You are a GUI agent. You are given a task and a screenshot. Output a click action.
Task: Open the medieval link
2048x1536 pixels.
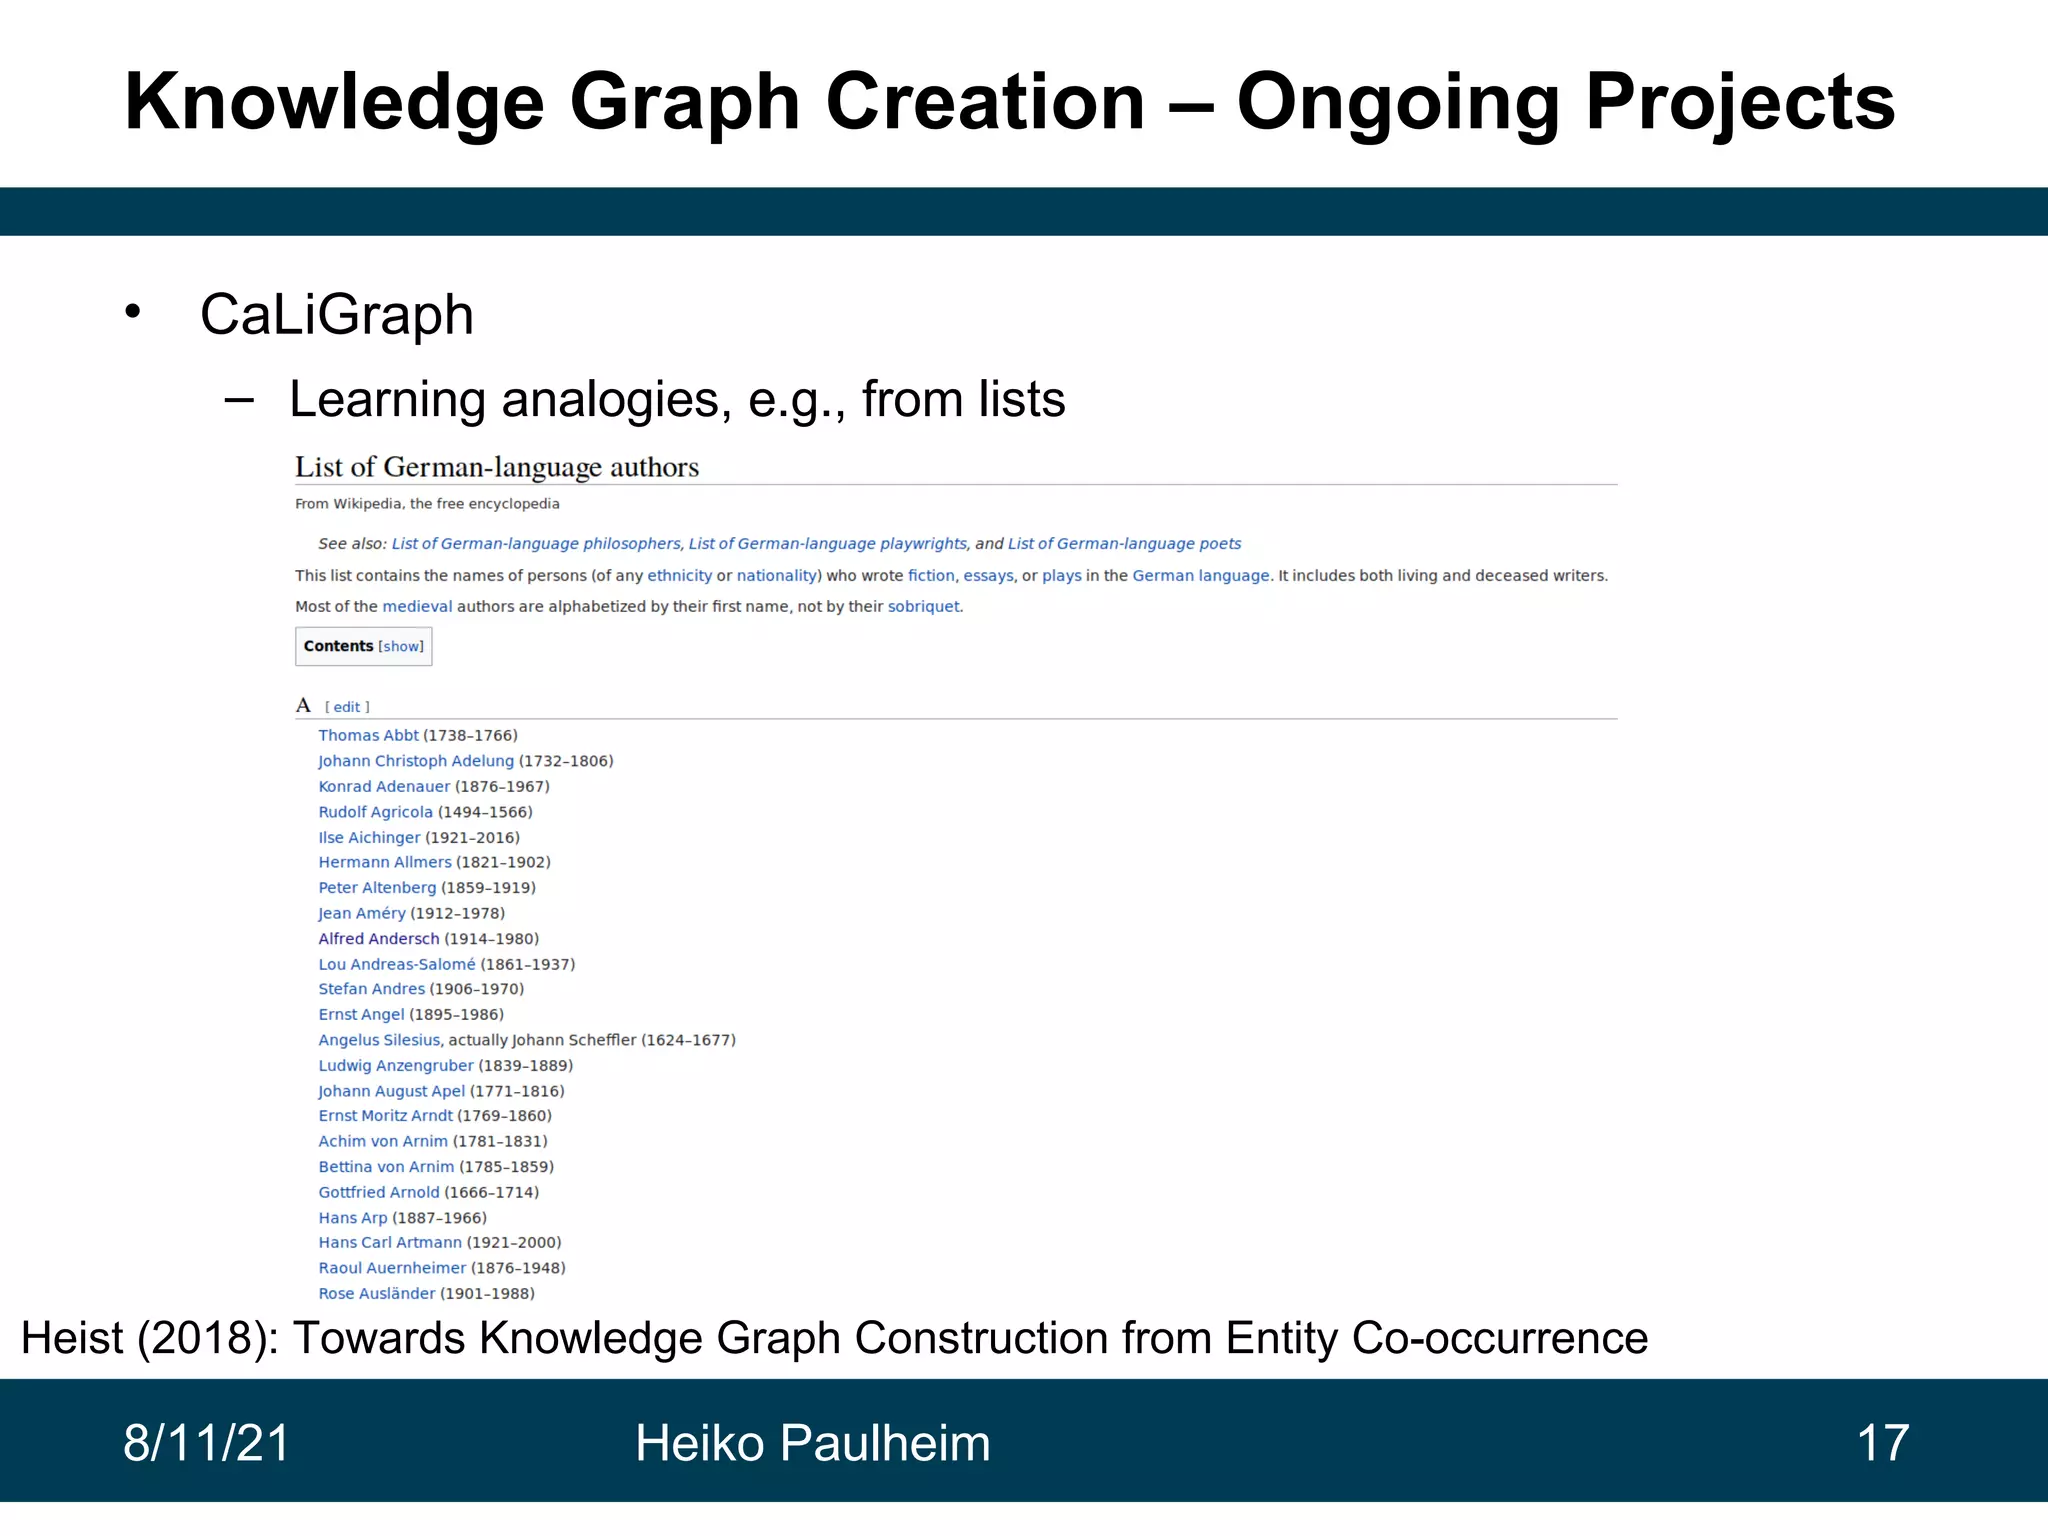pos(417,607)
